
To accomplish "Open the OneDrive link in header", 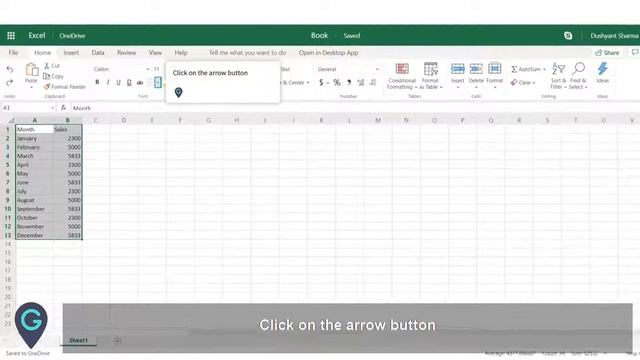I will click(x=72, y=36).
